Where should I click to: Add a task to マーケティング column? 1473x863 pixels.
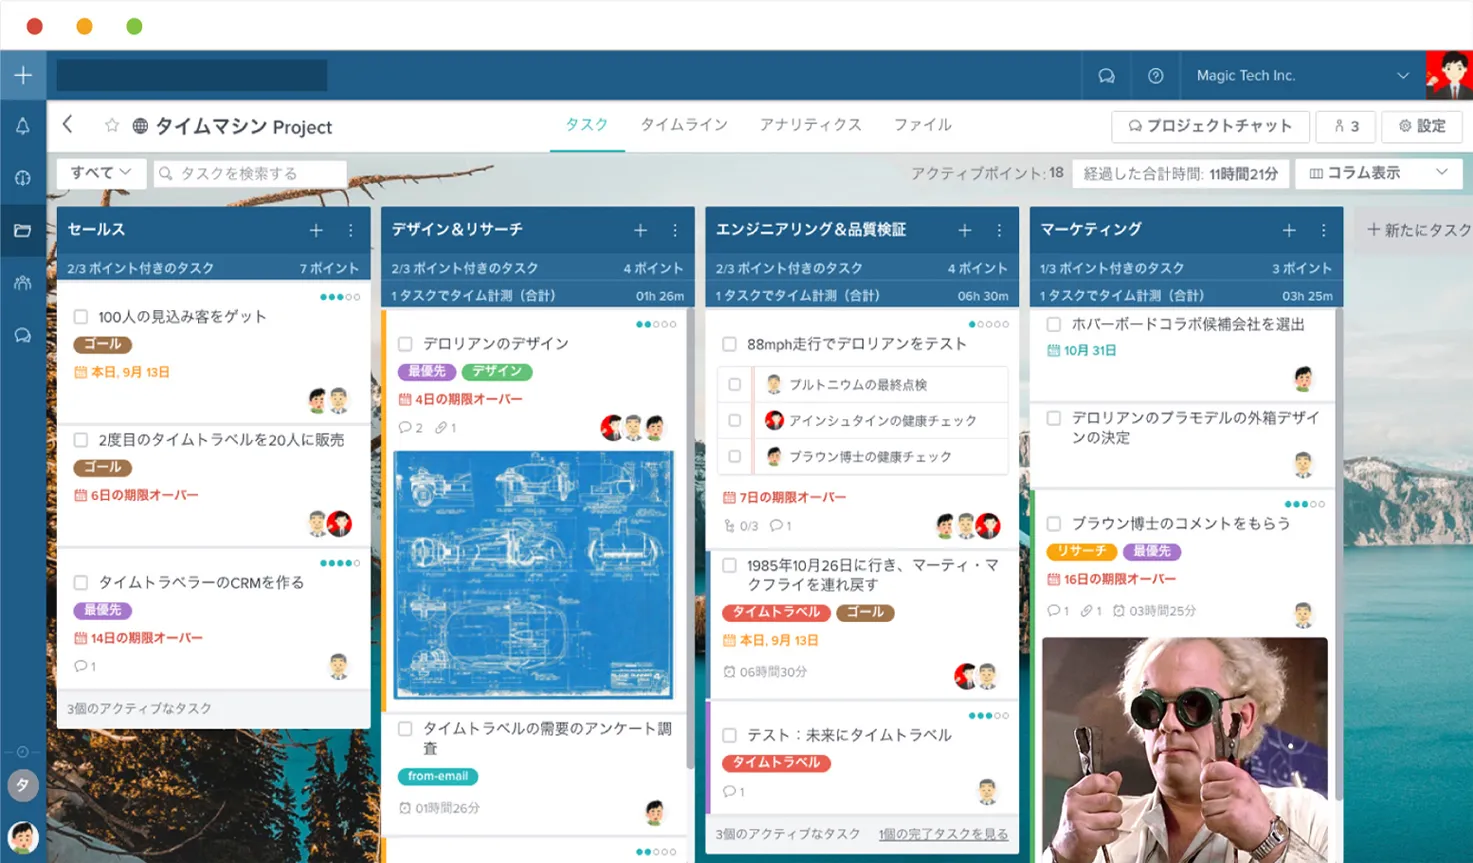1289,230
